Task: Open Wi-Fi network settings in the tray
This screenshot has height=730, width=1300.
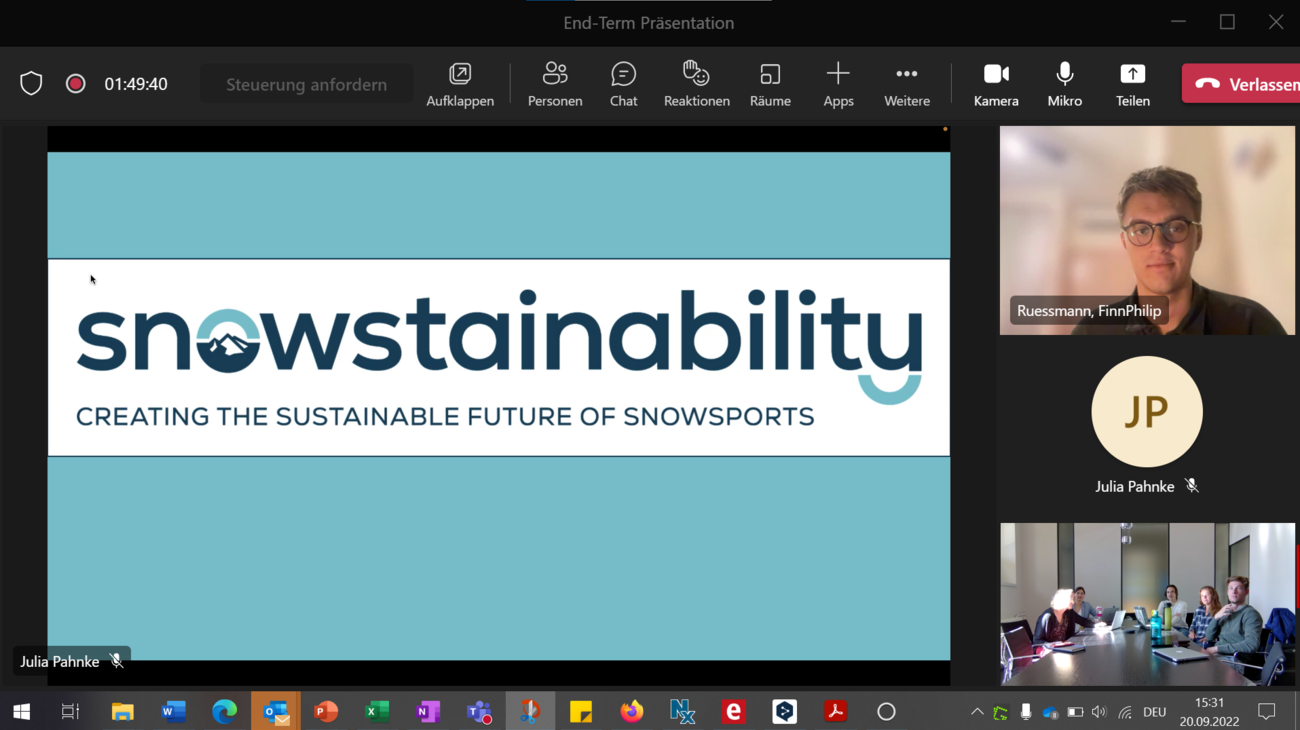Action: (1125, 713)
